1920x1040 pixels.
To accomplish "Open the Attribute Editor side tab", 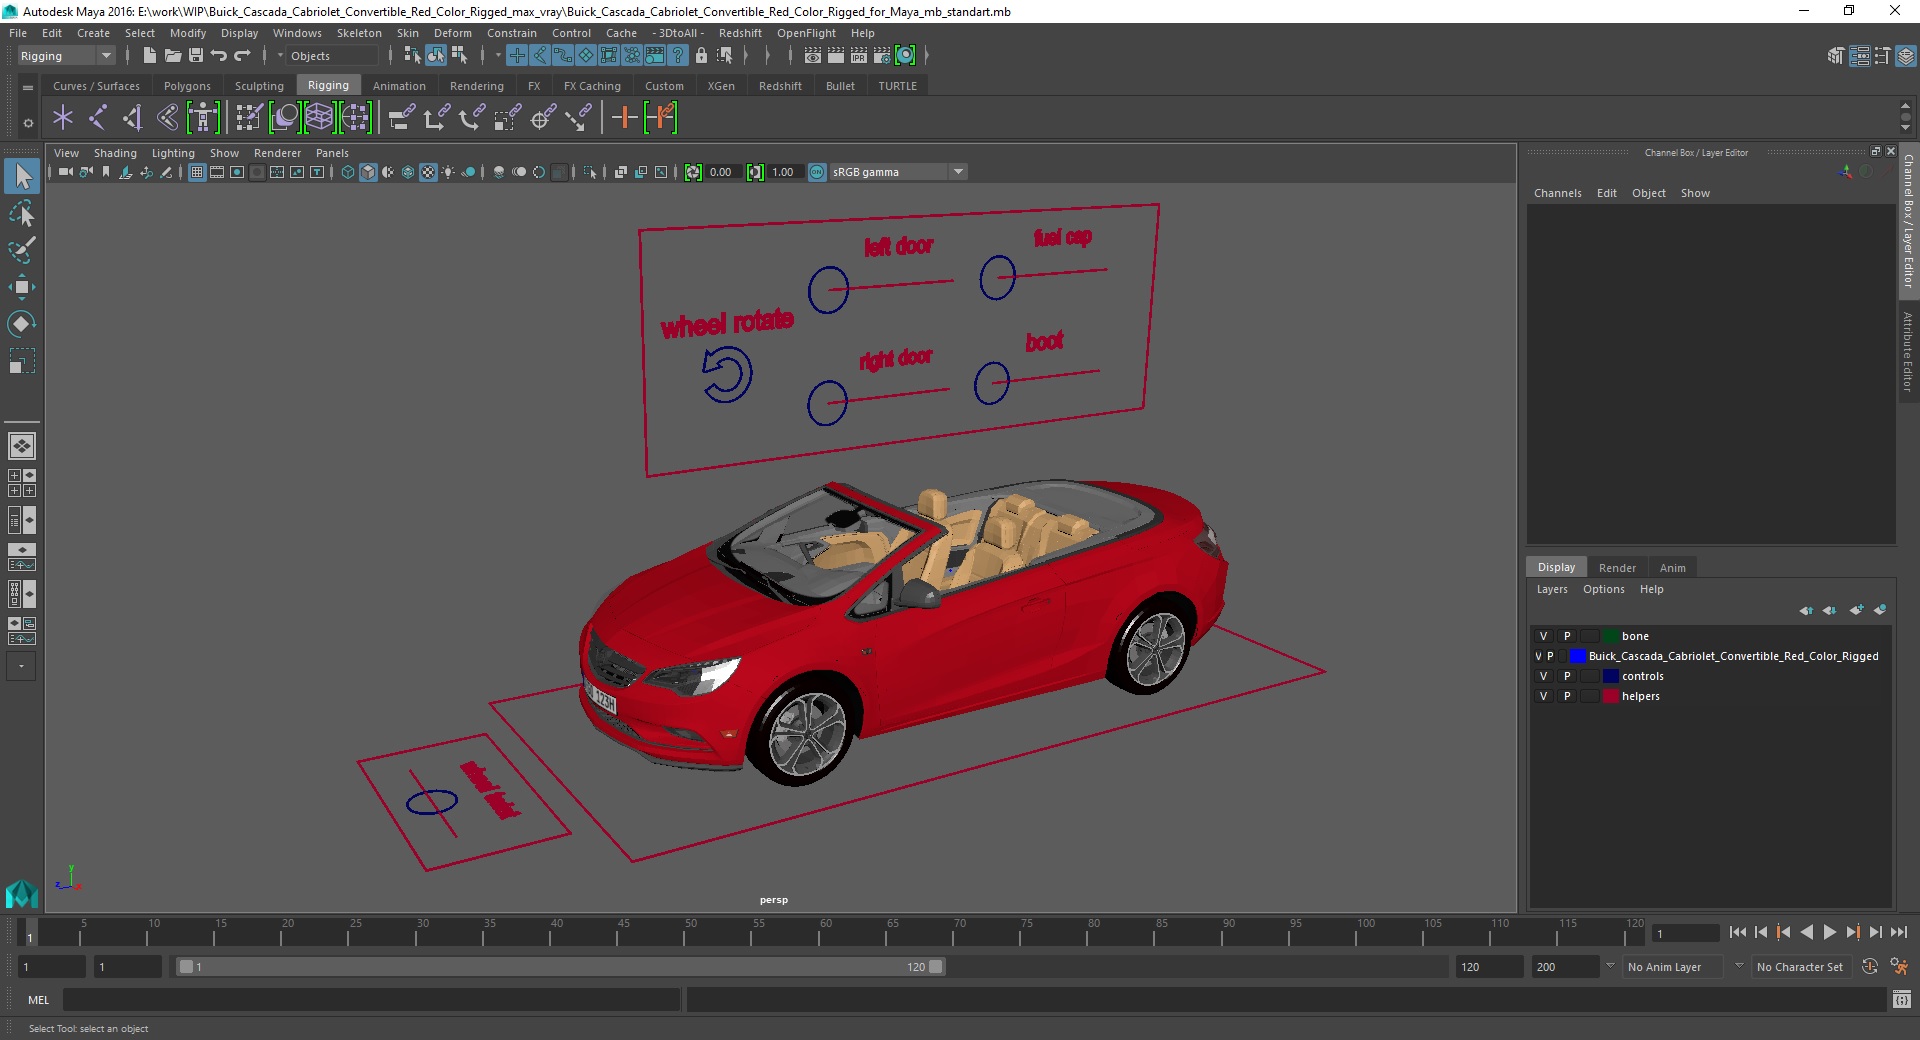I will click(x=1908, y=351).
